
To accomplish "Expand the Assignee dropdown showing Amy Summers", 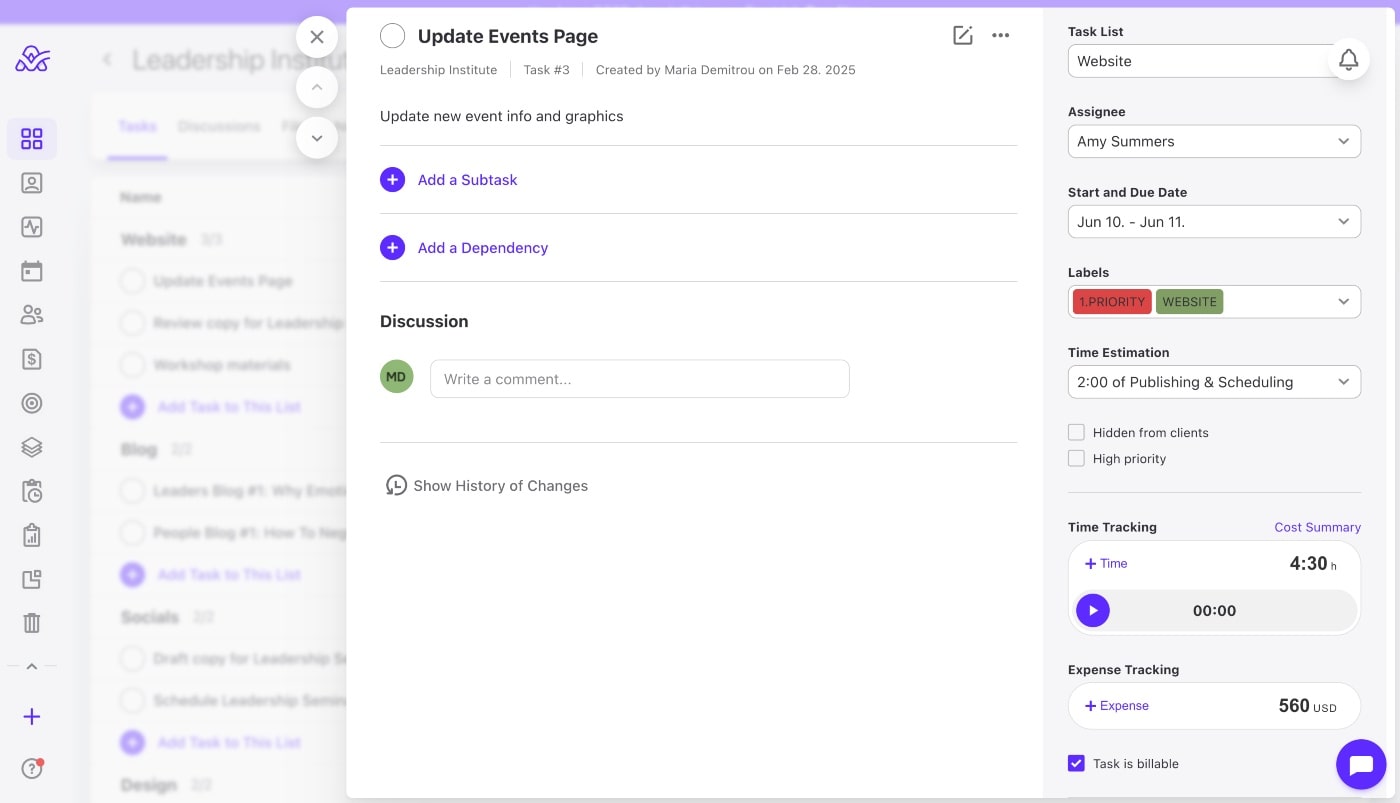I will pyautogui.click(x=1213, y=141).
